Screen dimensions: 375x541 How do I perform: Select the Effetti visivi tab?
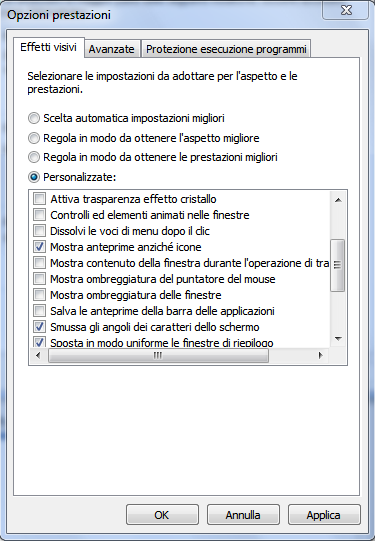[x=49, y=47]
